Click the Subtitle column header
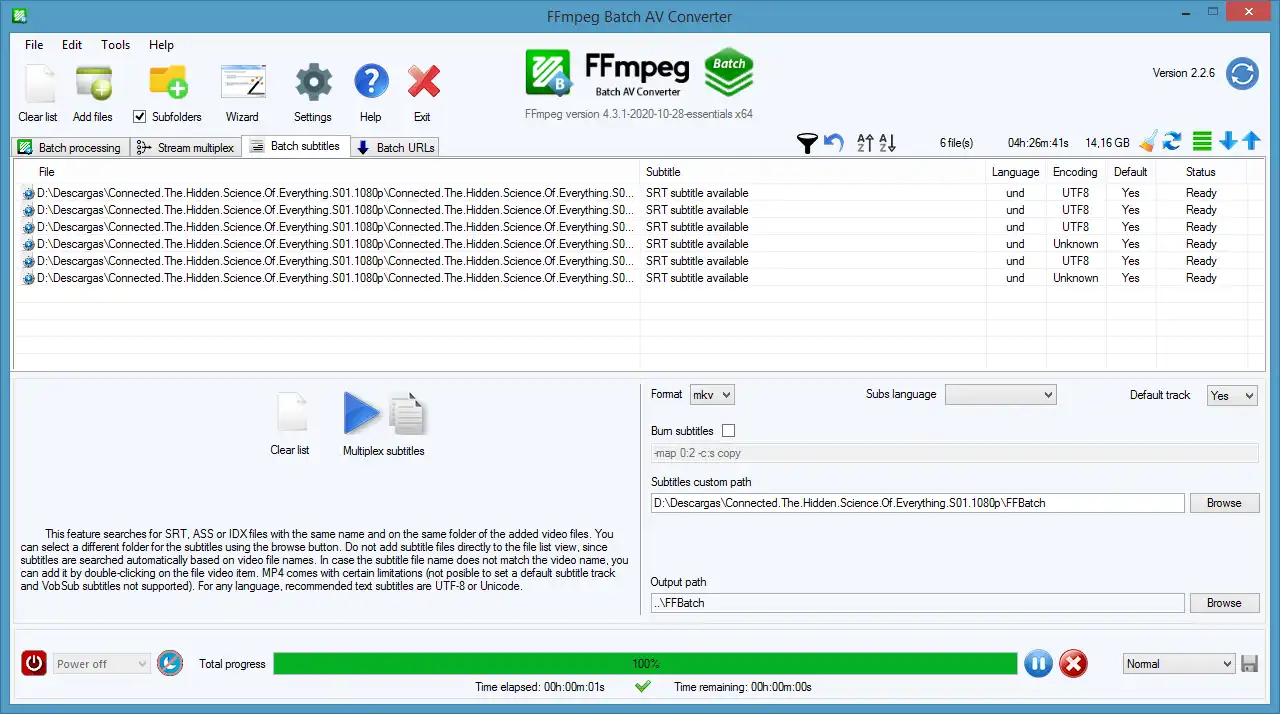The height and width of the screenshot is (714, 1280). (x=813, y=172)
